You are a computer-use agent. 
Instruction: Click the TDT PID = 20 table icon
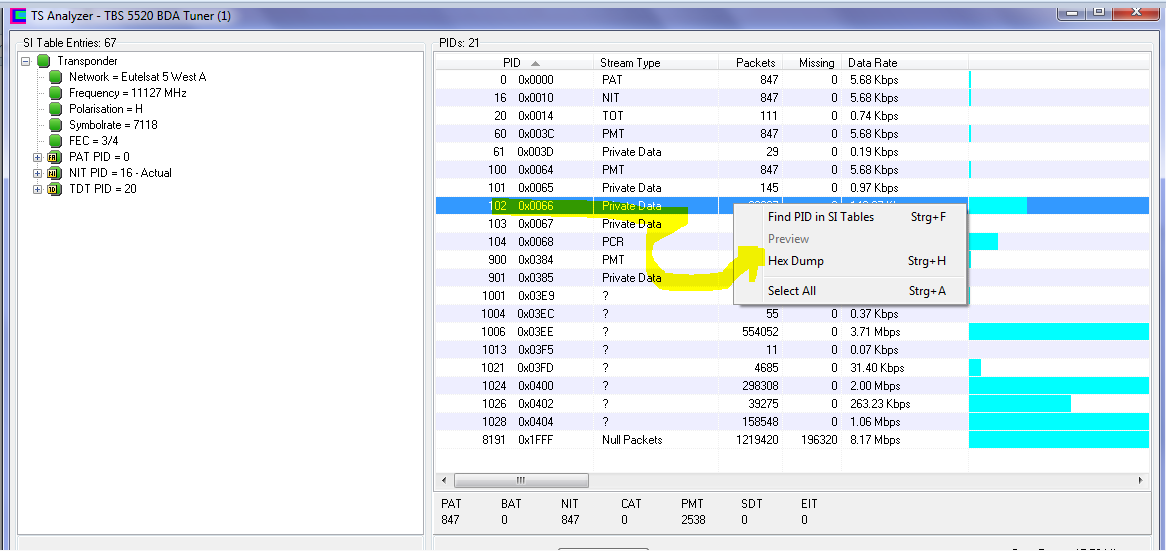54,189
